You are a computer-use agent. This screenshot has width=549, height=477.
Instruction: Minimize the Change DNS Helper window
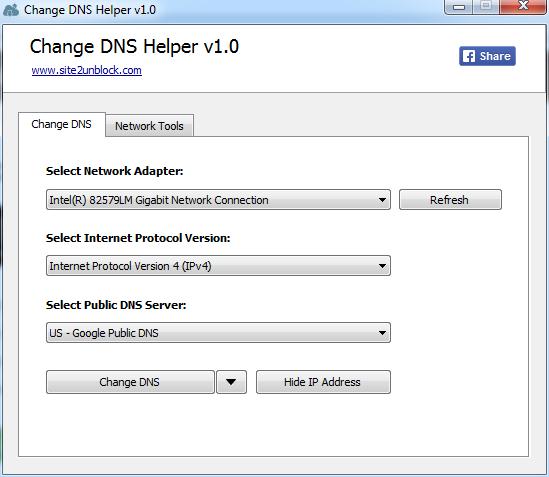pyautogui.click(x=459, y=7)
